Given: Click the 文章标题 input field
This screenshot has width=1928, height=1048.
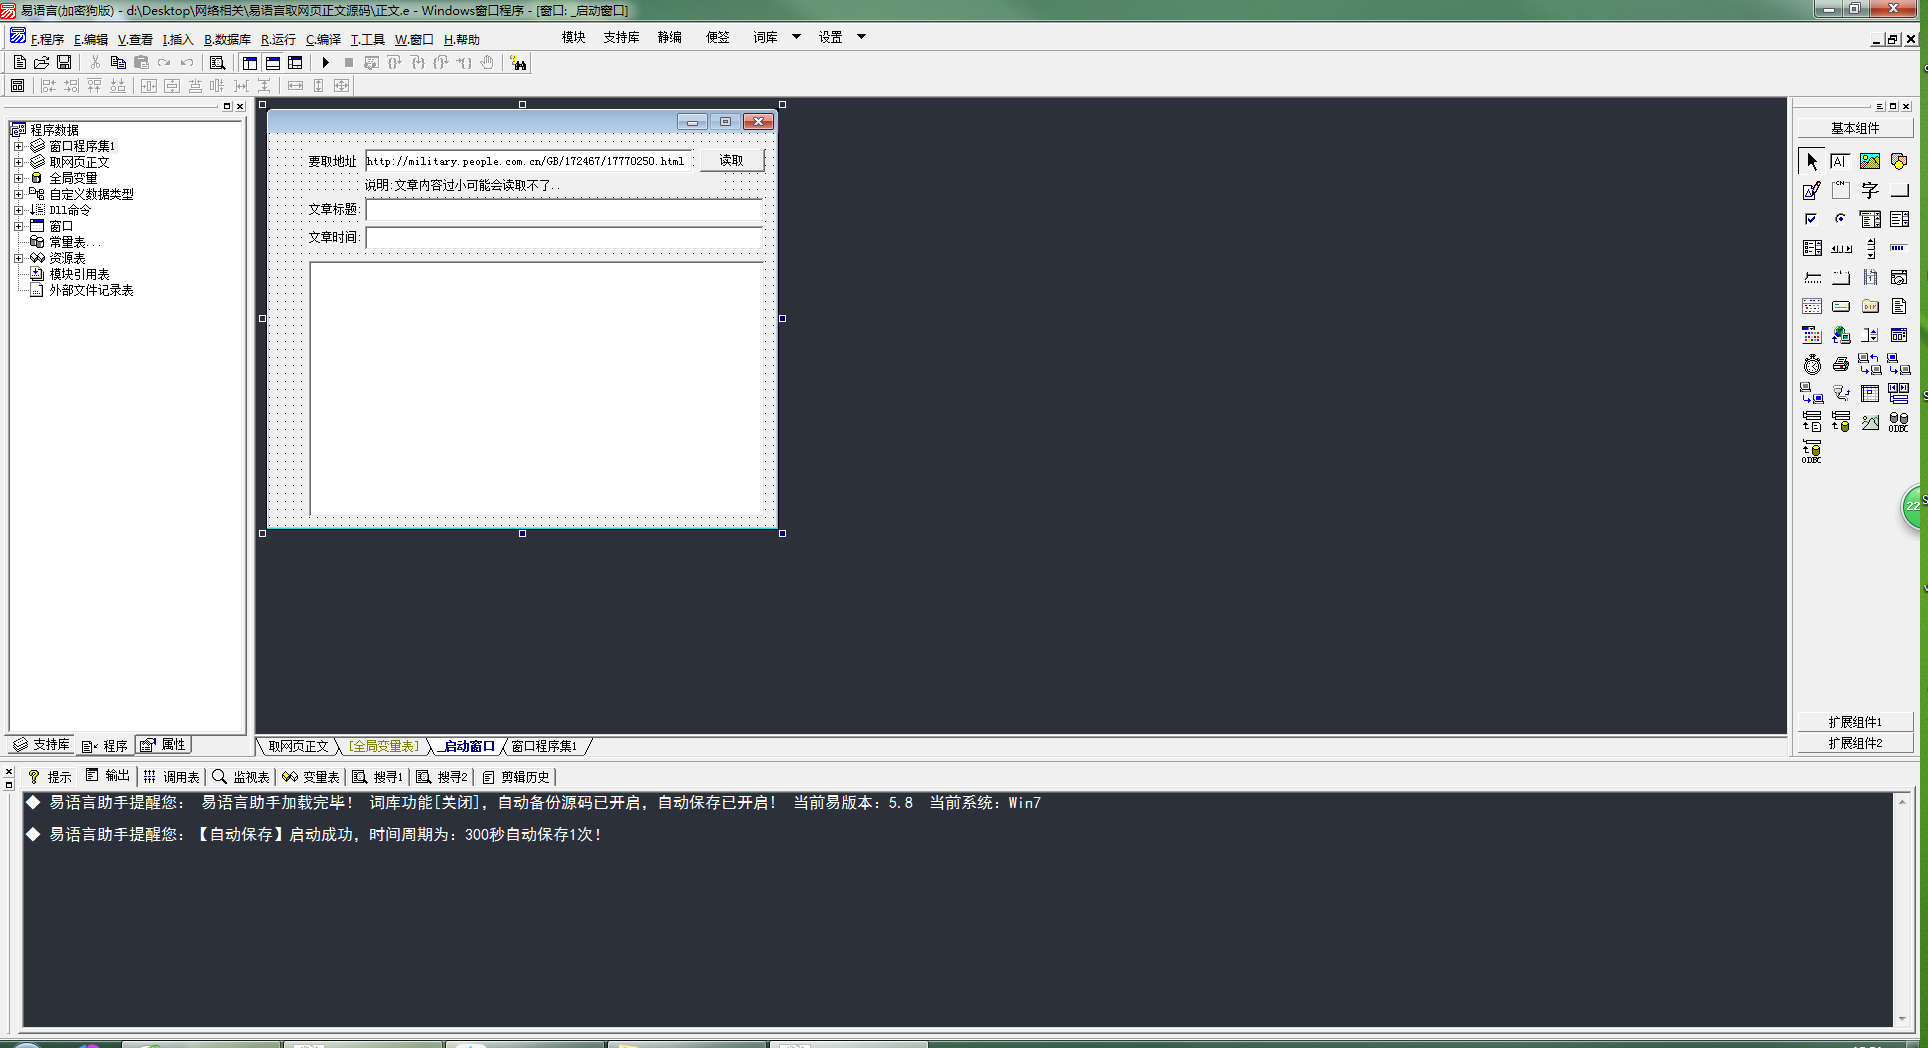Looking at the screenshot, I should pos(564,209).
